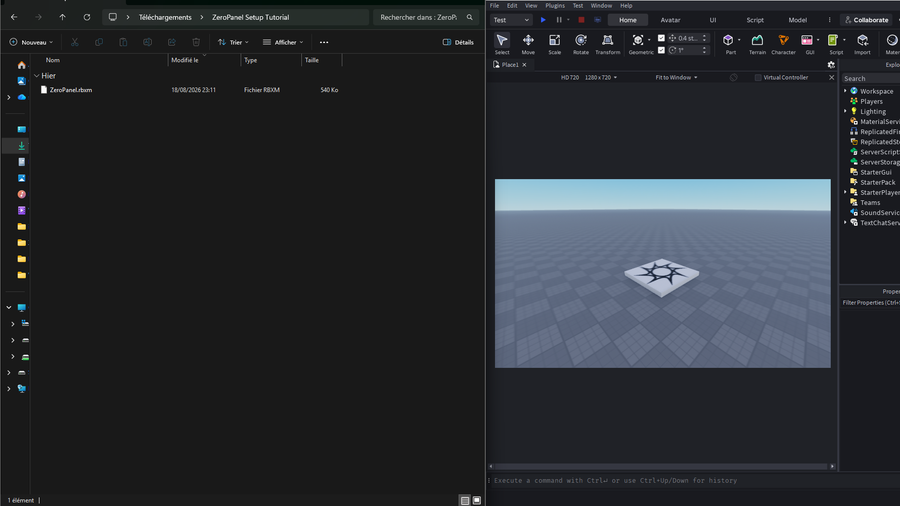Click the device rotation icon in emulator bar

[734, 77]
